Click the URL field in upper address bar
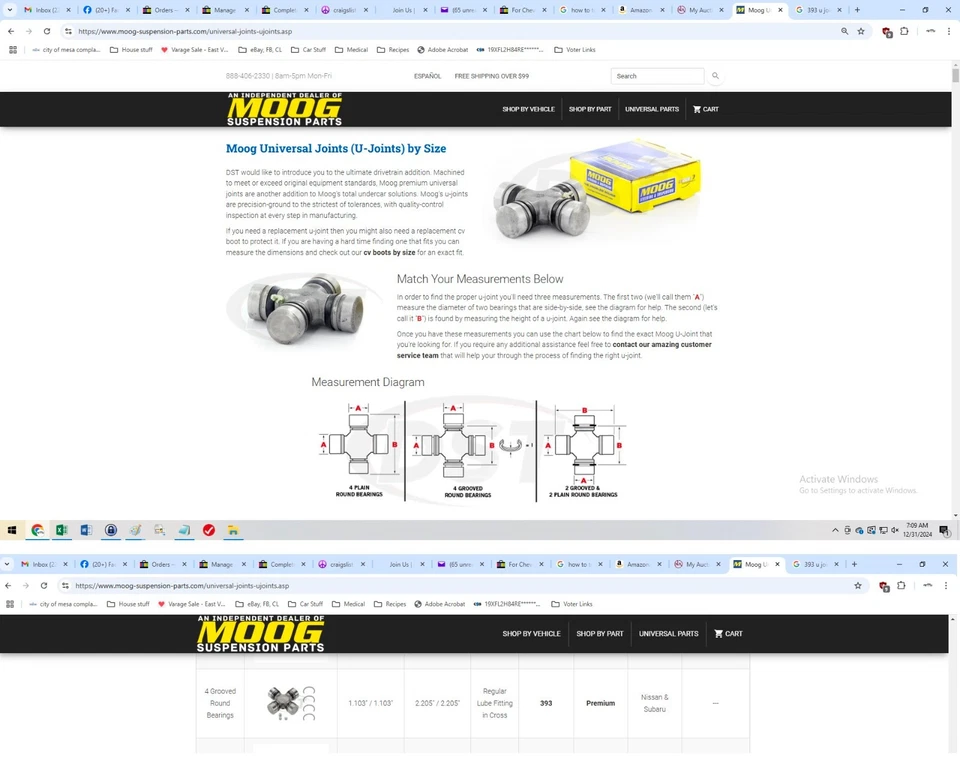Screen dimensions: 960x760 pos(453,31)
